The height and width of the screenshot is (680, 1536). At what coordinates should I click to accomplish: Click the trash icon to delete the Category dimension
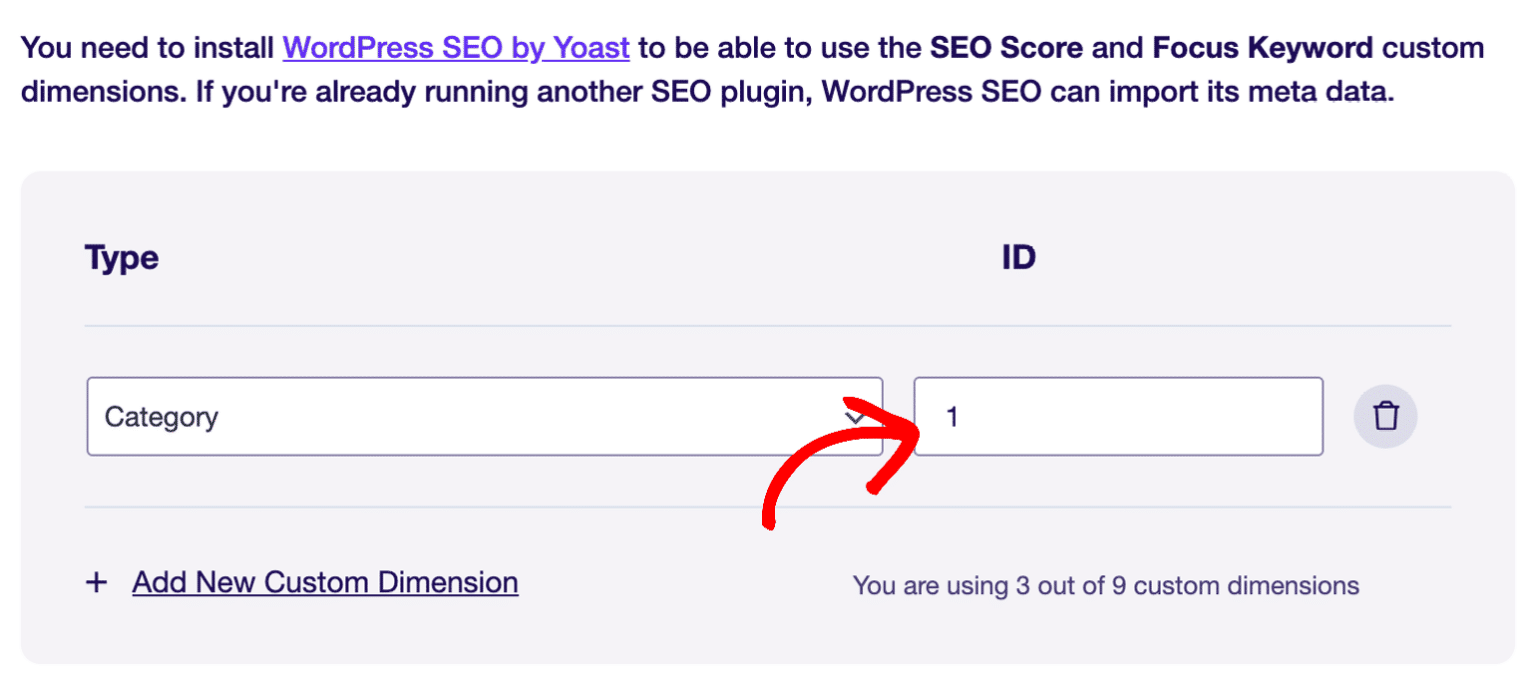(x=1385, y=415)
